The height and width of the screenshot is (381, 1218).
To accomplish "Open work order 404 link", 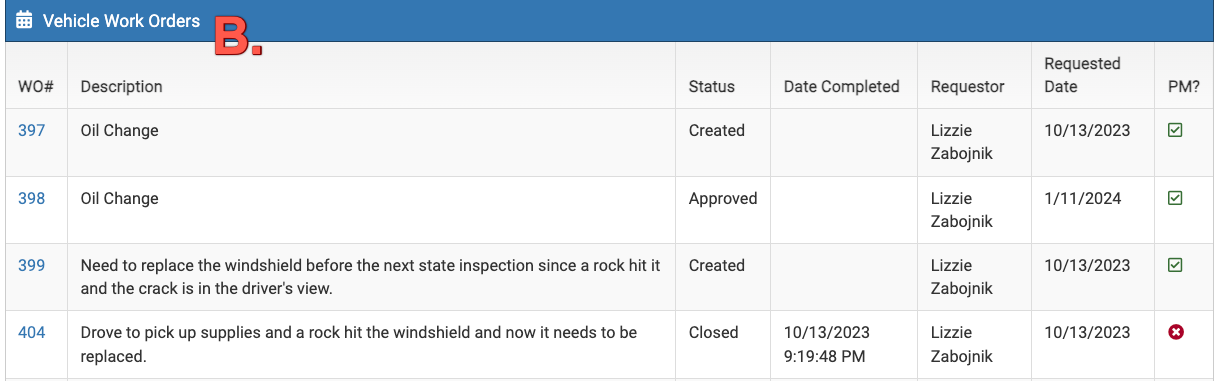I will point(32,332).
